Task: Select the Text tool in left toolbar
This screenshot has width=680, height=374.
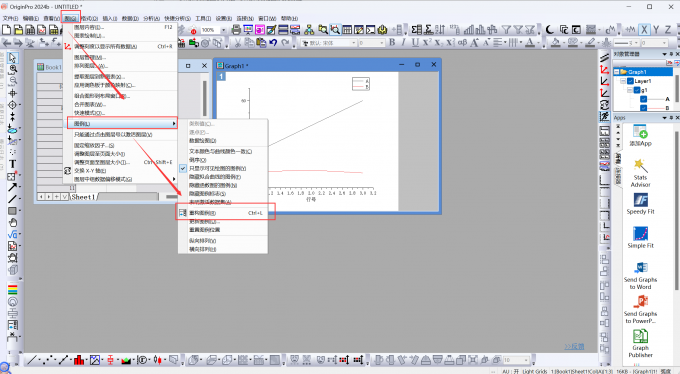Action: pyautogui.click(x=12, y=164)
